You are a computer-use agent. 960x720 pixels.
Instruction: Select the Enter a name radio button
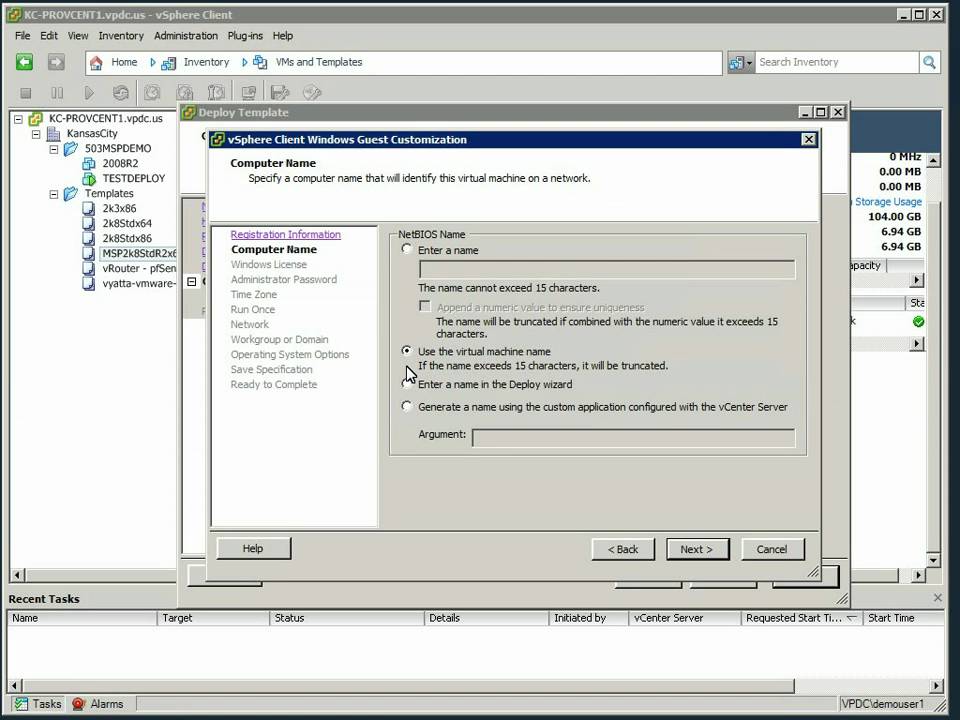(x=407, y=249)
